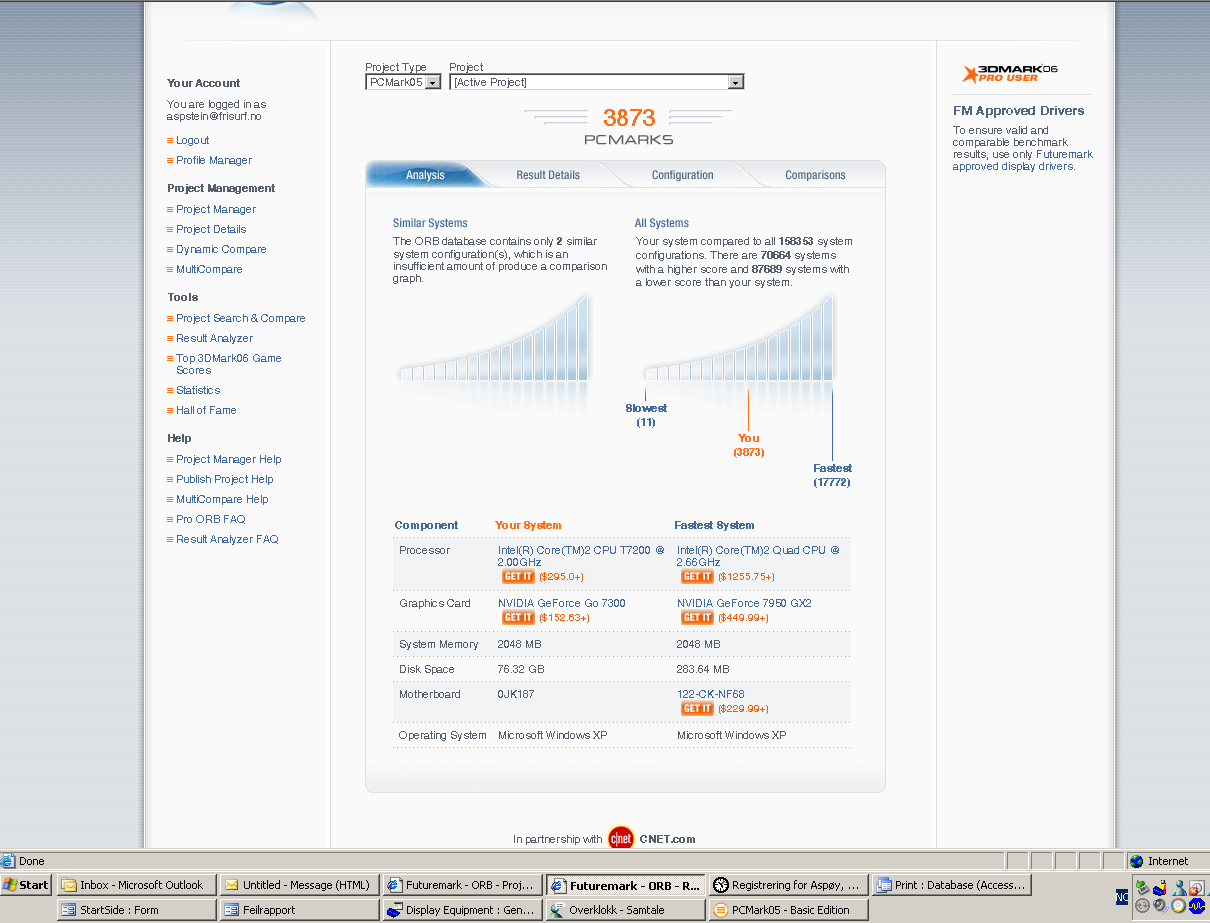The width and height of the screenshot is (1210, 923).
Task: Switch to Feilrapport taskbar button
Action: [x=300, y=910]
